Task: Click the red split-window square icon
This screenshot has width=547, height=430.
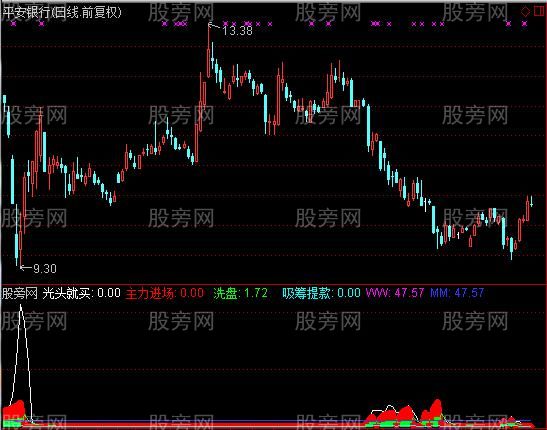Action: pyautogui.click(x=540, y=12)
